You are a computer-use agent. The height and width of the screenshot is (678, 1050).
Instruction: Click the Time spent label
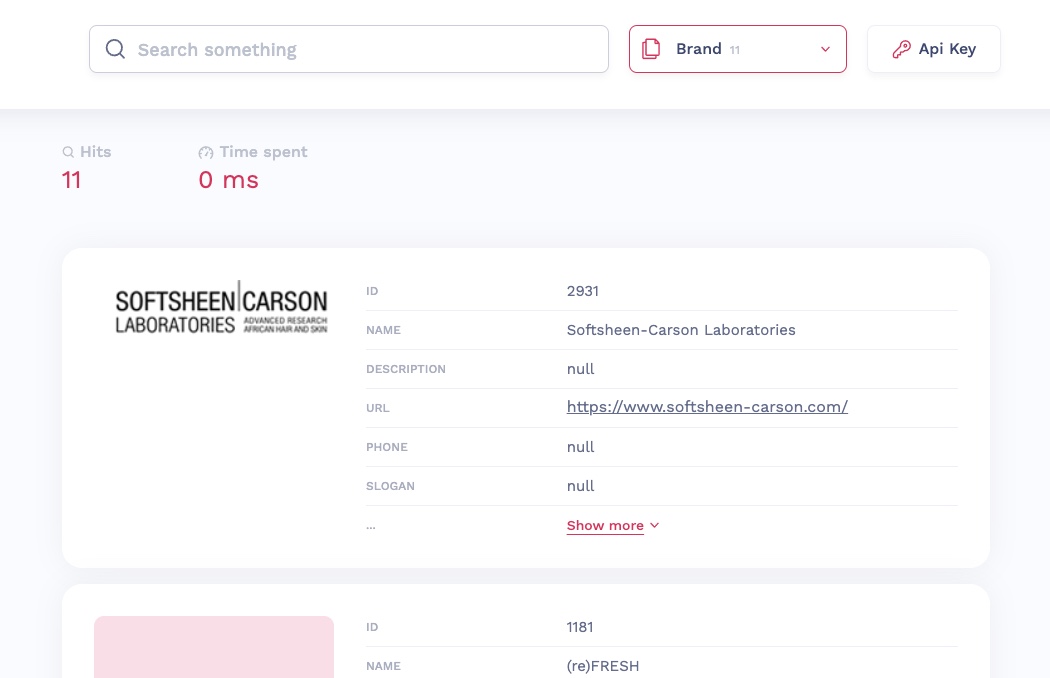click(x=263, y=152)
